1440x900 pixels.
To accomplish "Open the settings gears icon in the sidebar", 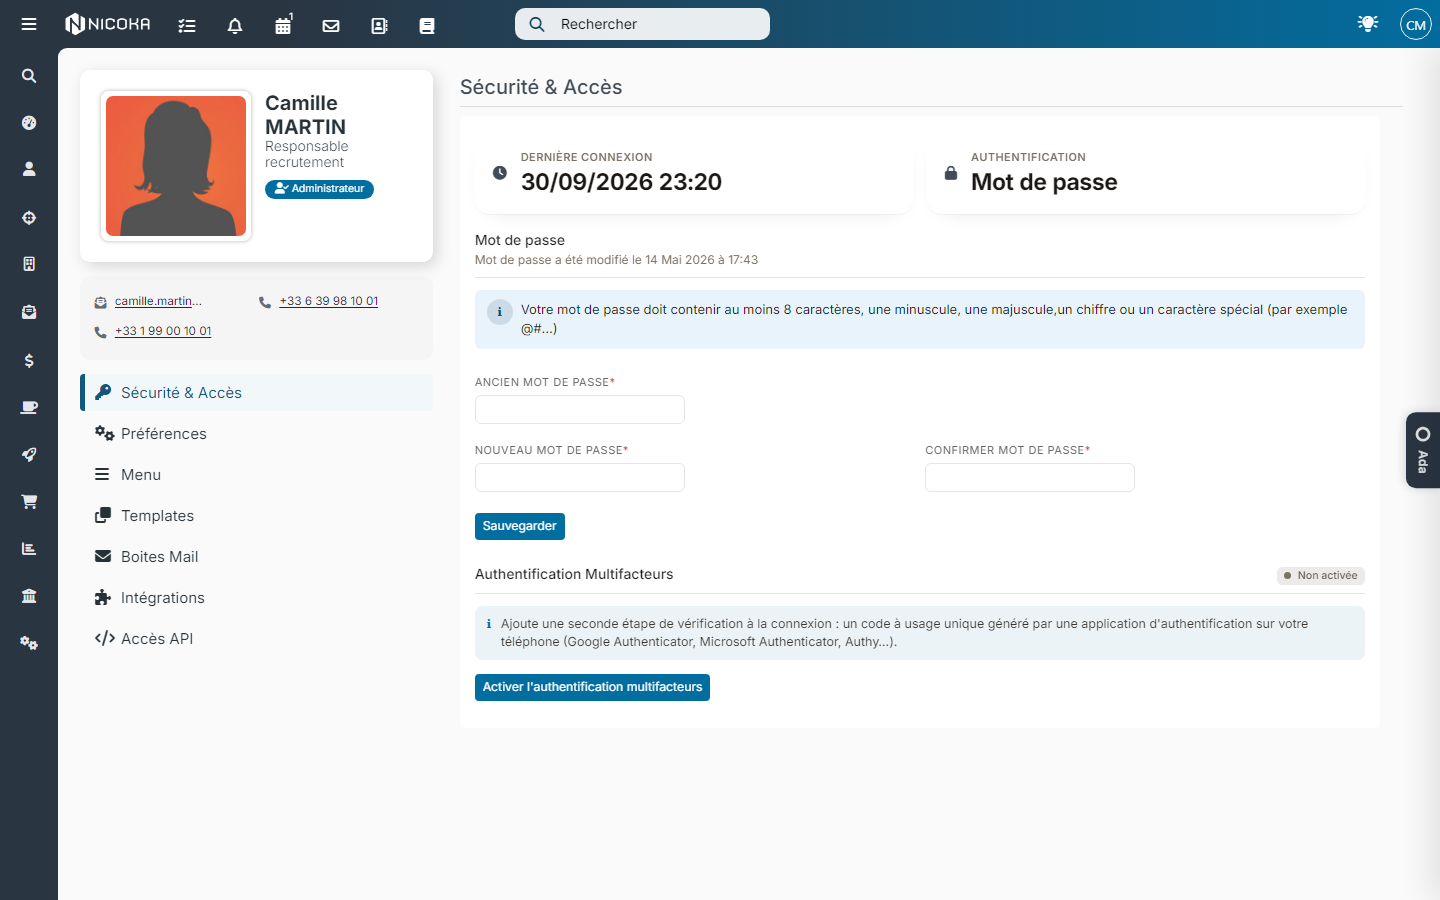I will pos(29,643).
